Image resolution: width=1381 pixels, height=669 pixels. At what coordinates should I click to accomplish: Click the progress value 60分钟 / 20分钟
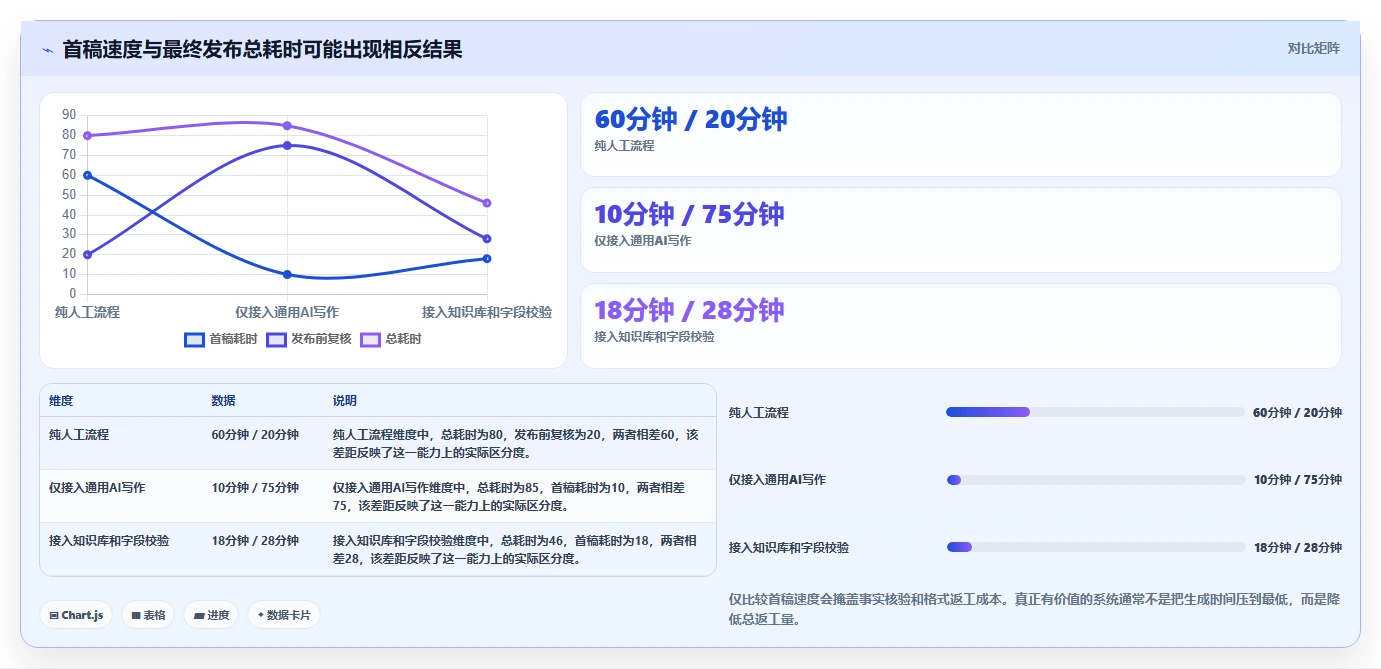pos(1297,412)
